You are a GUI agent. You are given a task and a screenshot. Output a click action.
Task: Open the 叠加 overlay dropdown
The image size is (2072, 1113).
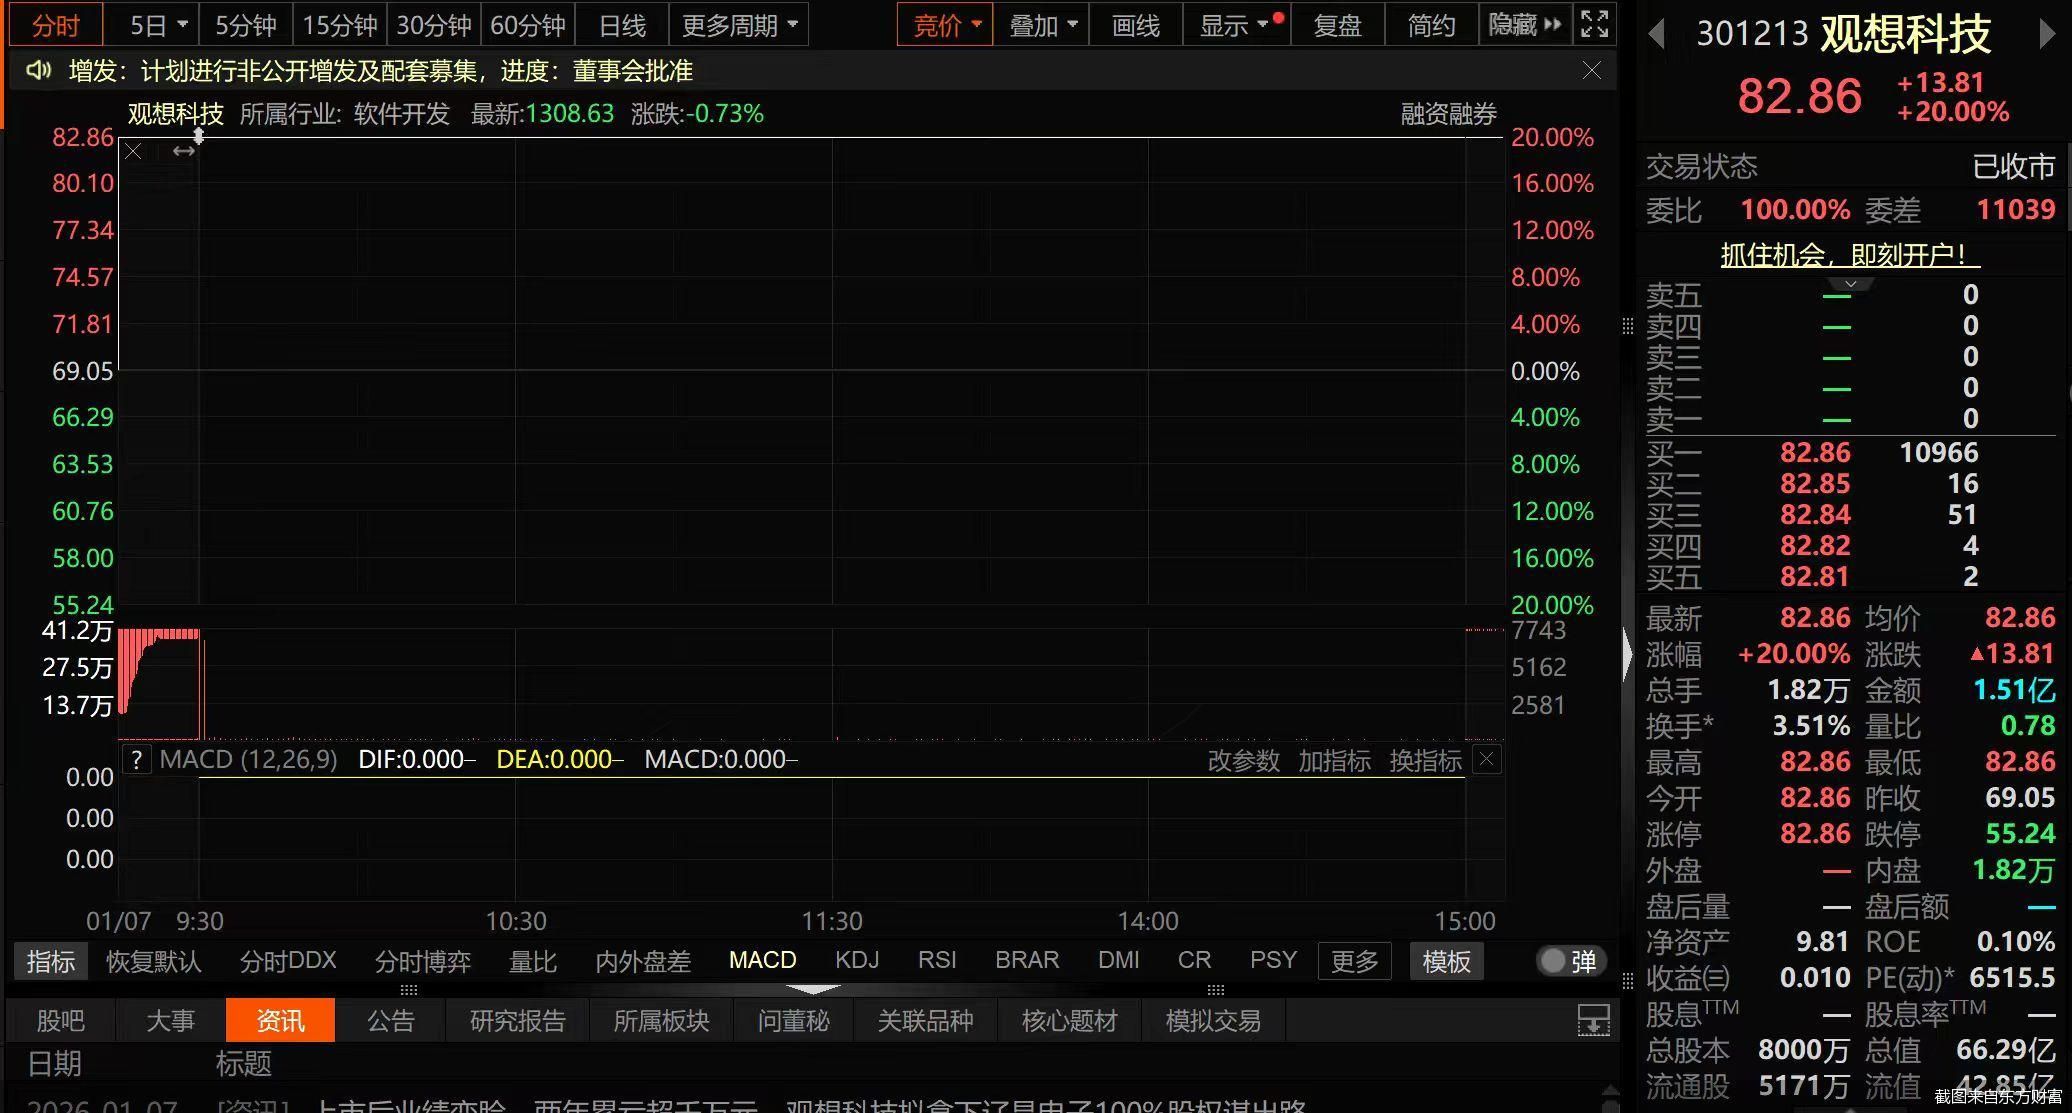point(1042,25)
